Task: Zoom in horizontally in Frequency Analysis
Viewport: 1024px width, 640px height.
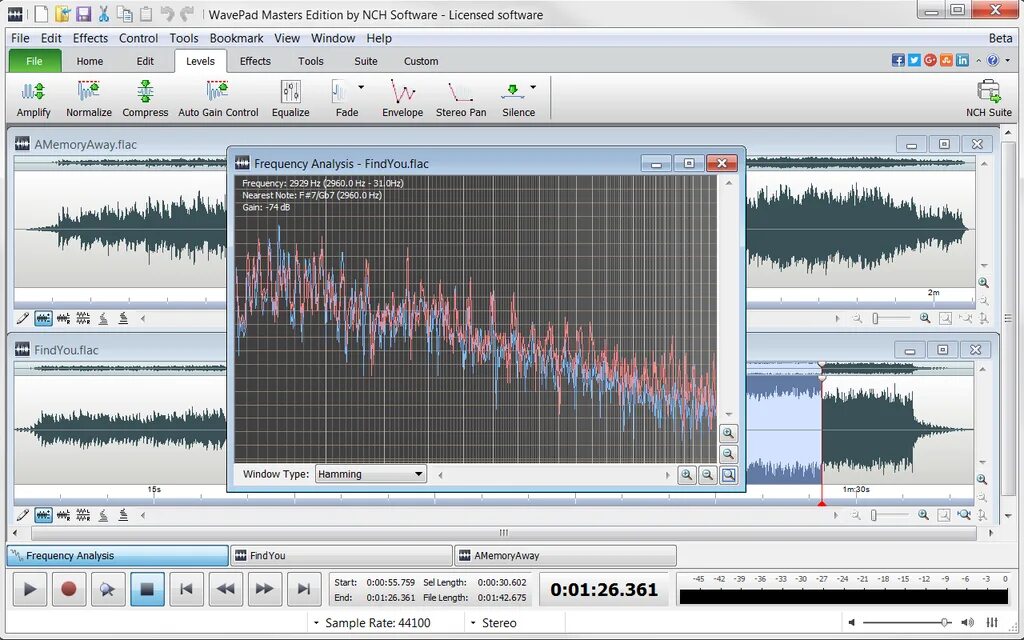Action: [686, 475]
